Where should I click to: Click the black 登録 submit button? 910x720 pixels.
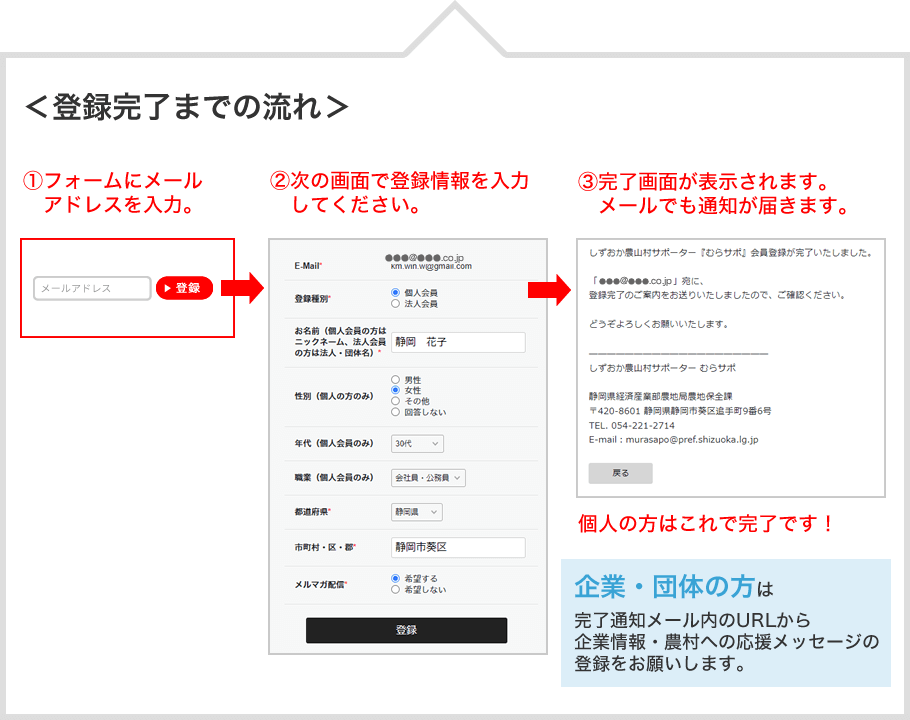click(406, 630)
